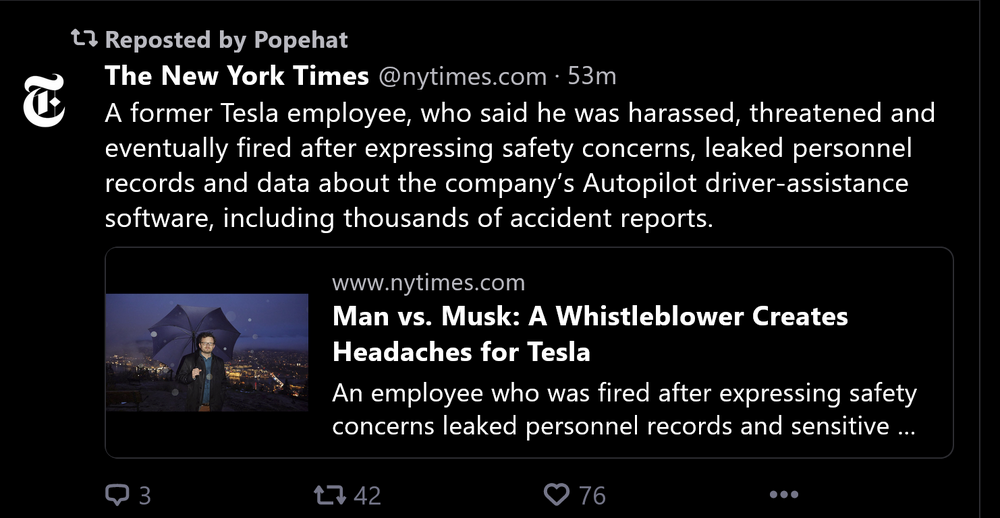Open the post via the 53m timestamp
This screenshot has width=1000, height=518.
pyautogui.click(x=592, y=76)
